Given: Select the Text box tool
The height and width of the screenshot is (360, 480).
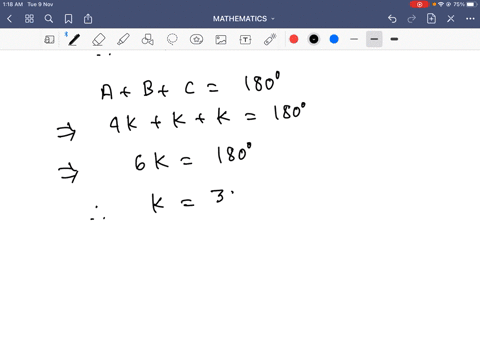Looking at the screenshot, I should (x=245, y=40).
